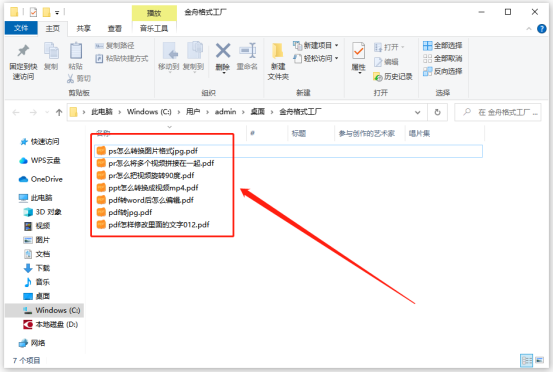Viewport: 554px width, 373px height.
Task: Refresh the folder via address bar icon
Action: click(x=437, y=112)
